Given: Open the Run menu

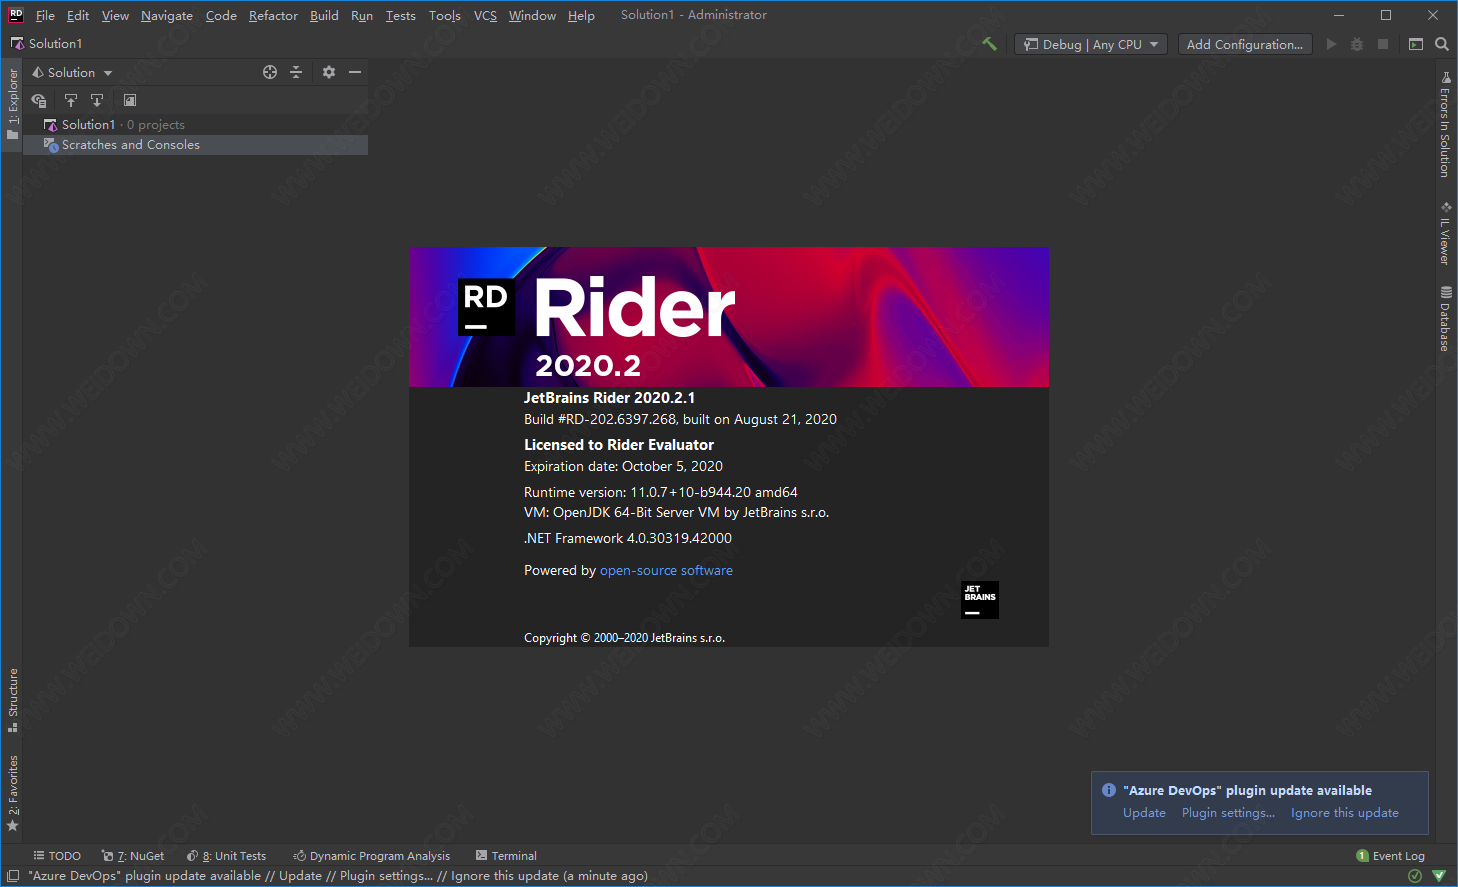Looking at the screenshot, I should pyautogui.click(x=362, y=15).
